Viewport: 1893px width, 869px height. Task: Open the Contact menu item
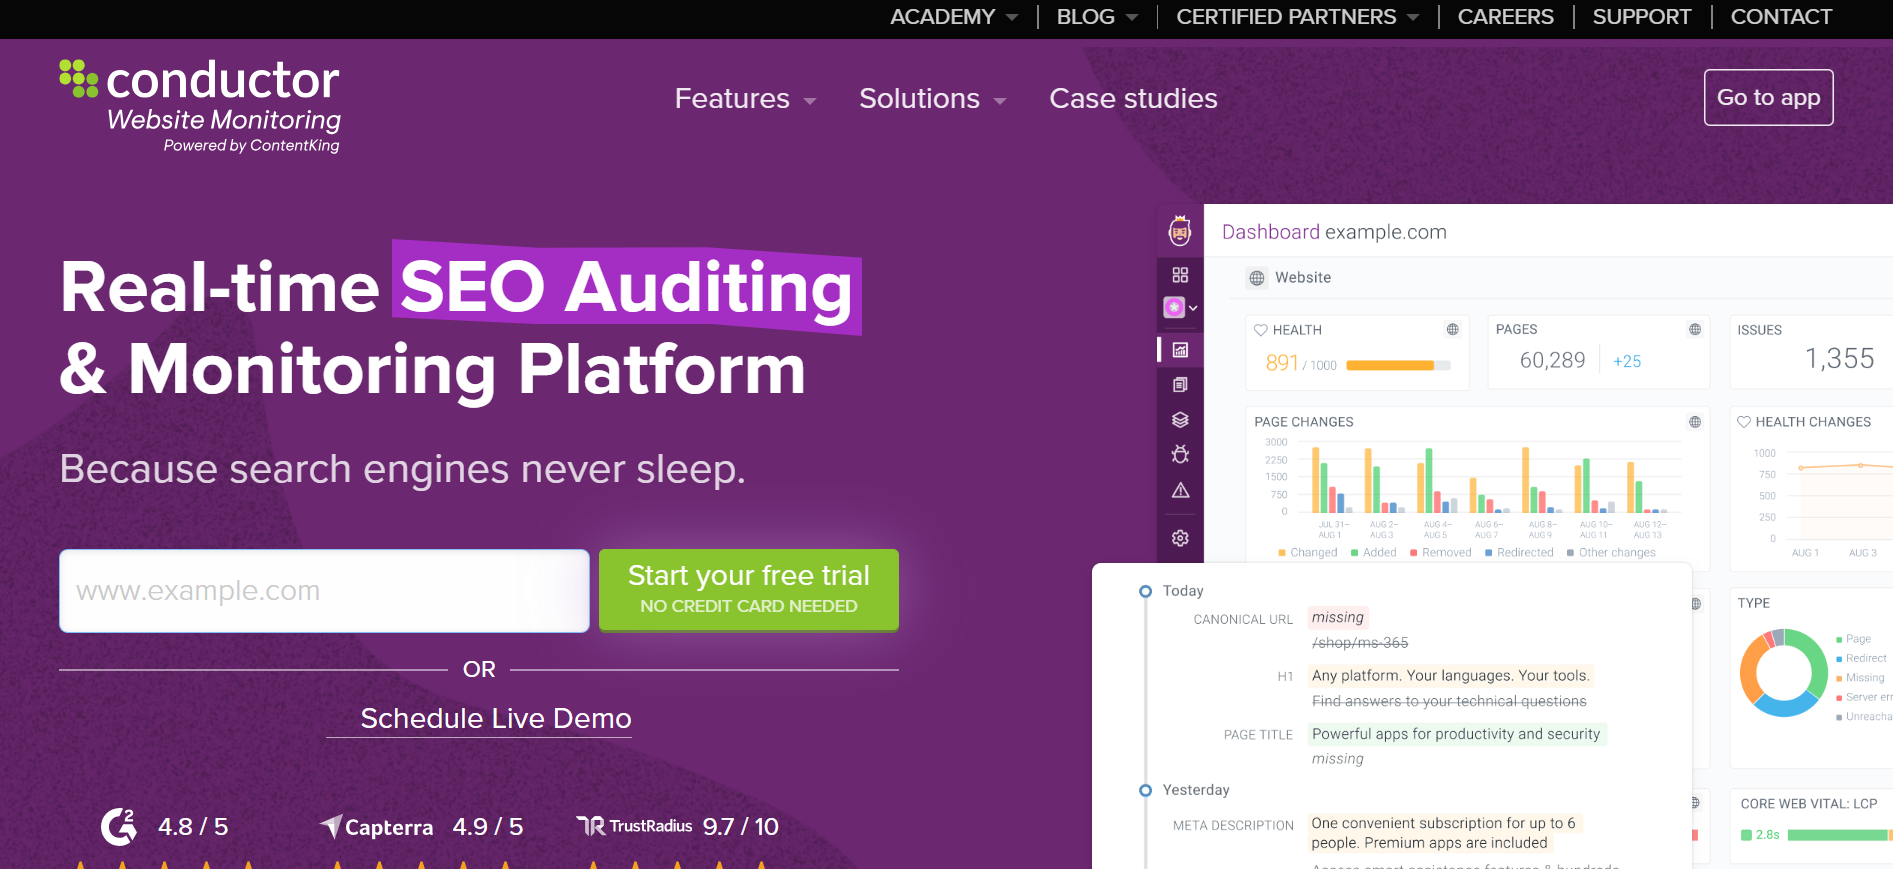click(1781, 17)
